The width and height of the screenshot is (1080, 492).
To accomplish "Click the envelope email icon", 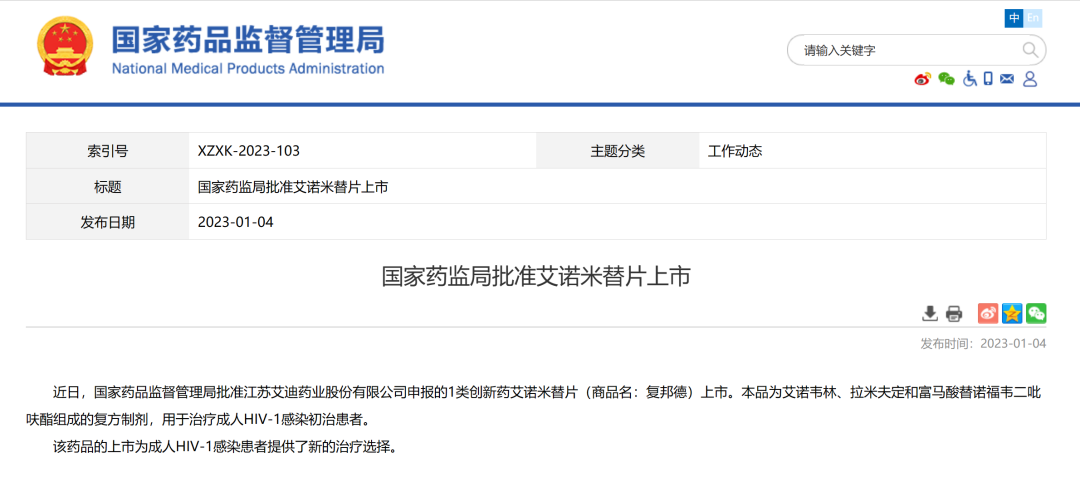I will point(1007,79).
